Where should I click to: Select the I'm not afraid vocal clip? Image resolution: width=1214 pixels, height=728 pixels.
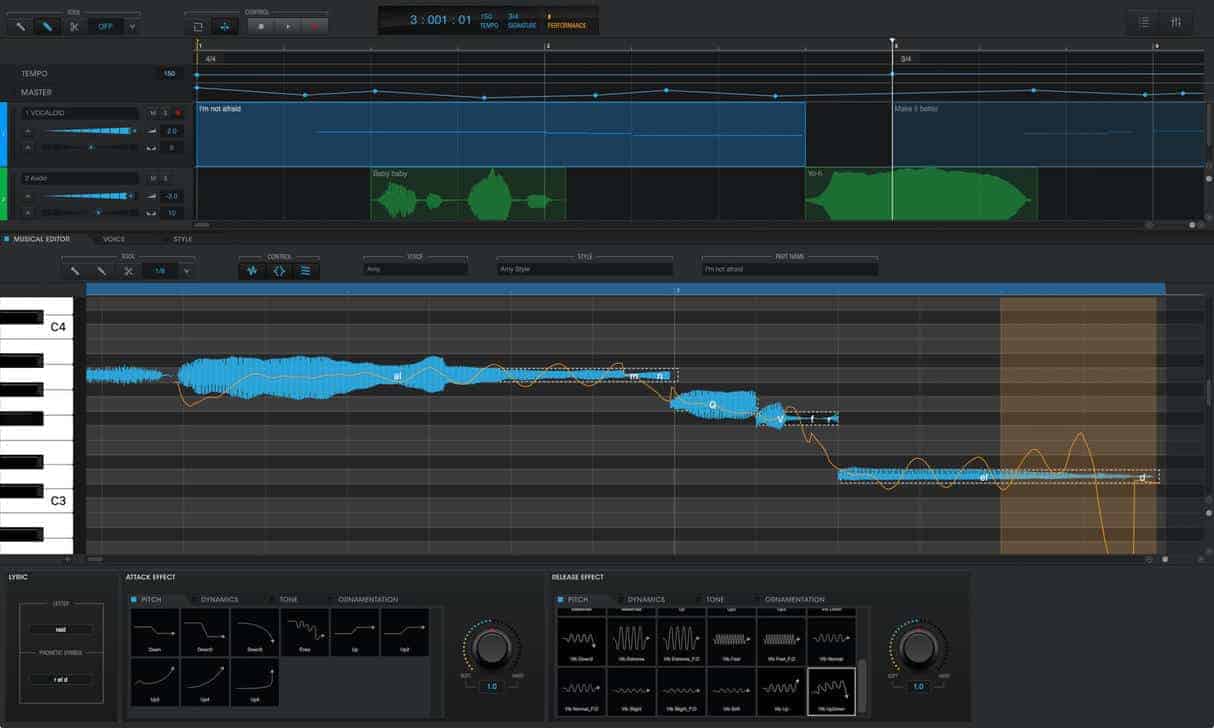click(500, 134)
